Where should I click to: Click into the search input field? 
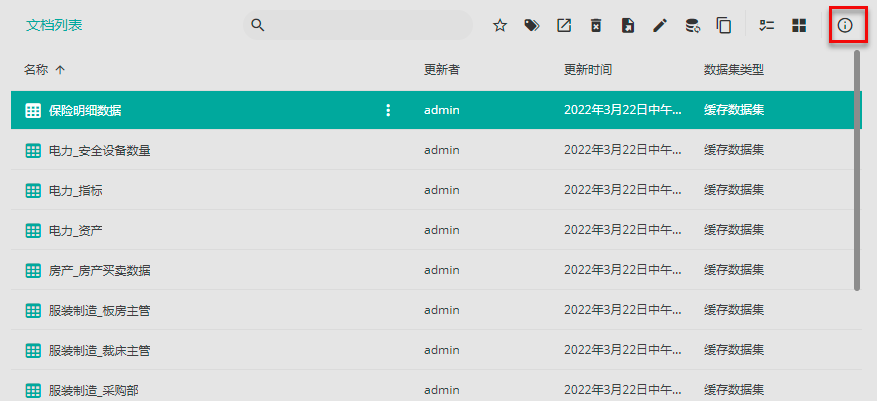tap(365, 25)
